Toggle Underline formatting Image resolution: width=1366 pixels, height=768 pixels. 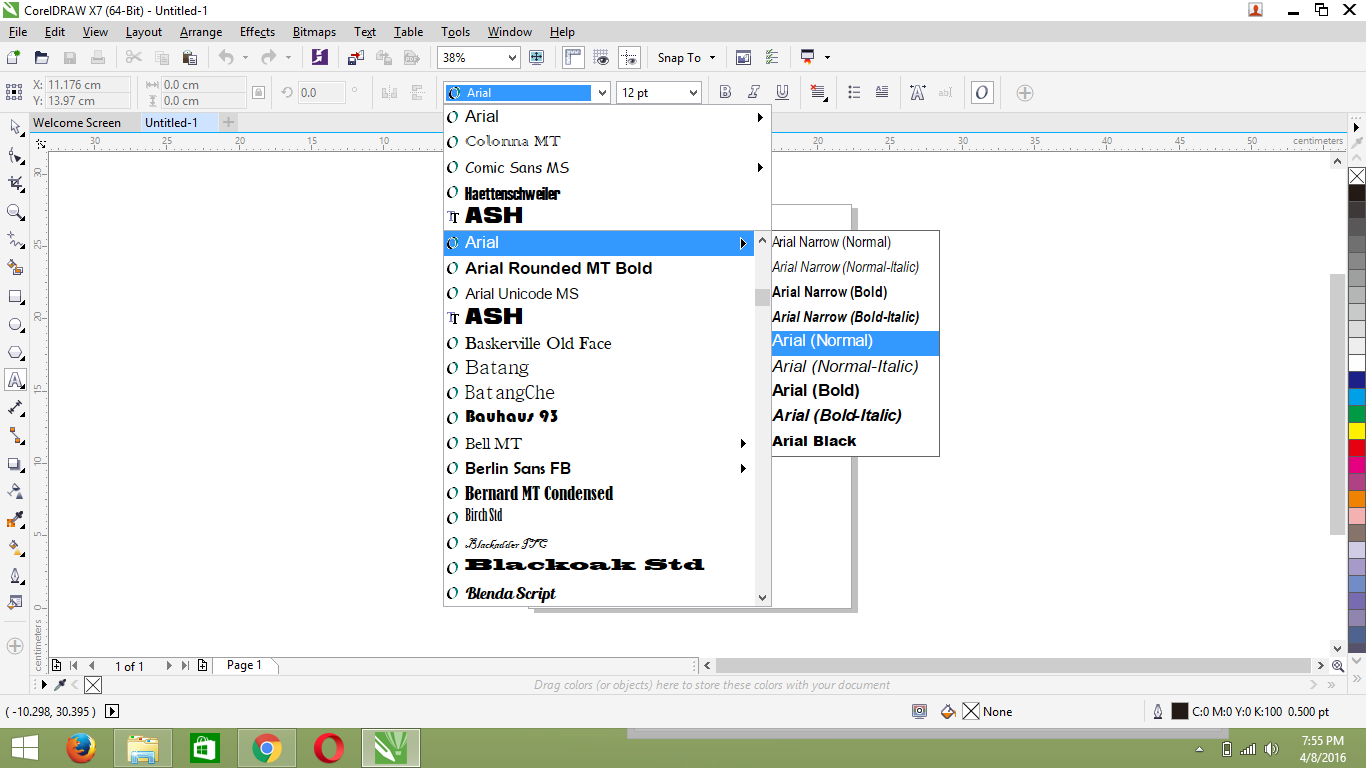click(782, 93)
